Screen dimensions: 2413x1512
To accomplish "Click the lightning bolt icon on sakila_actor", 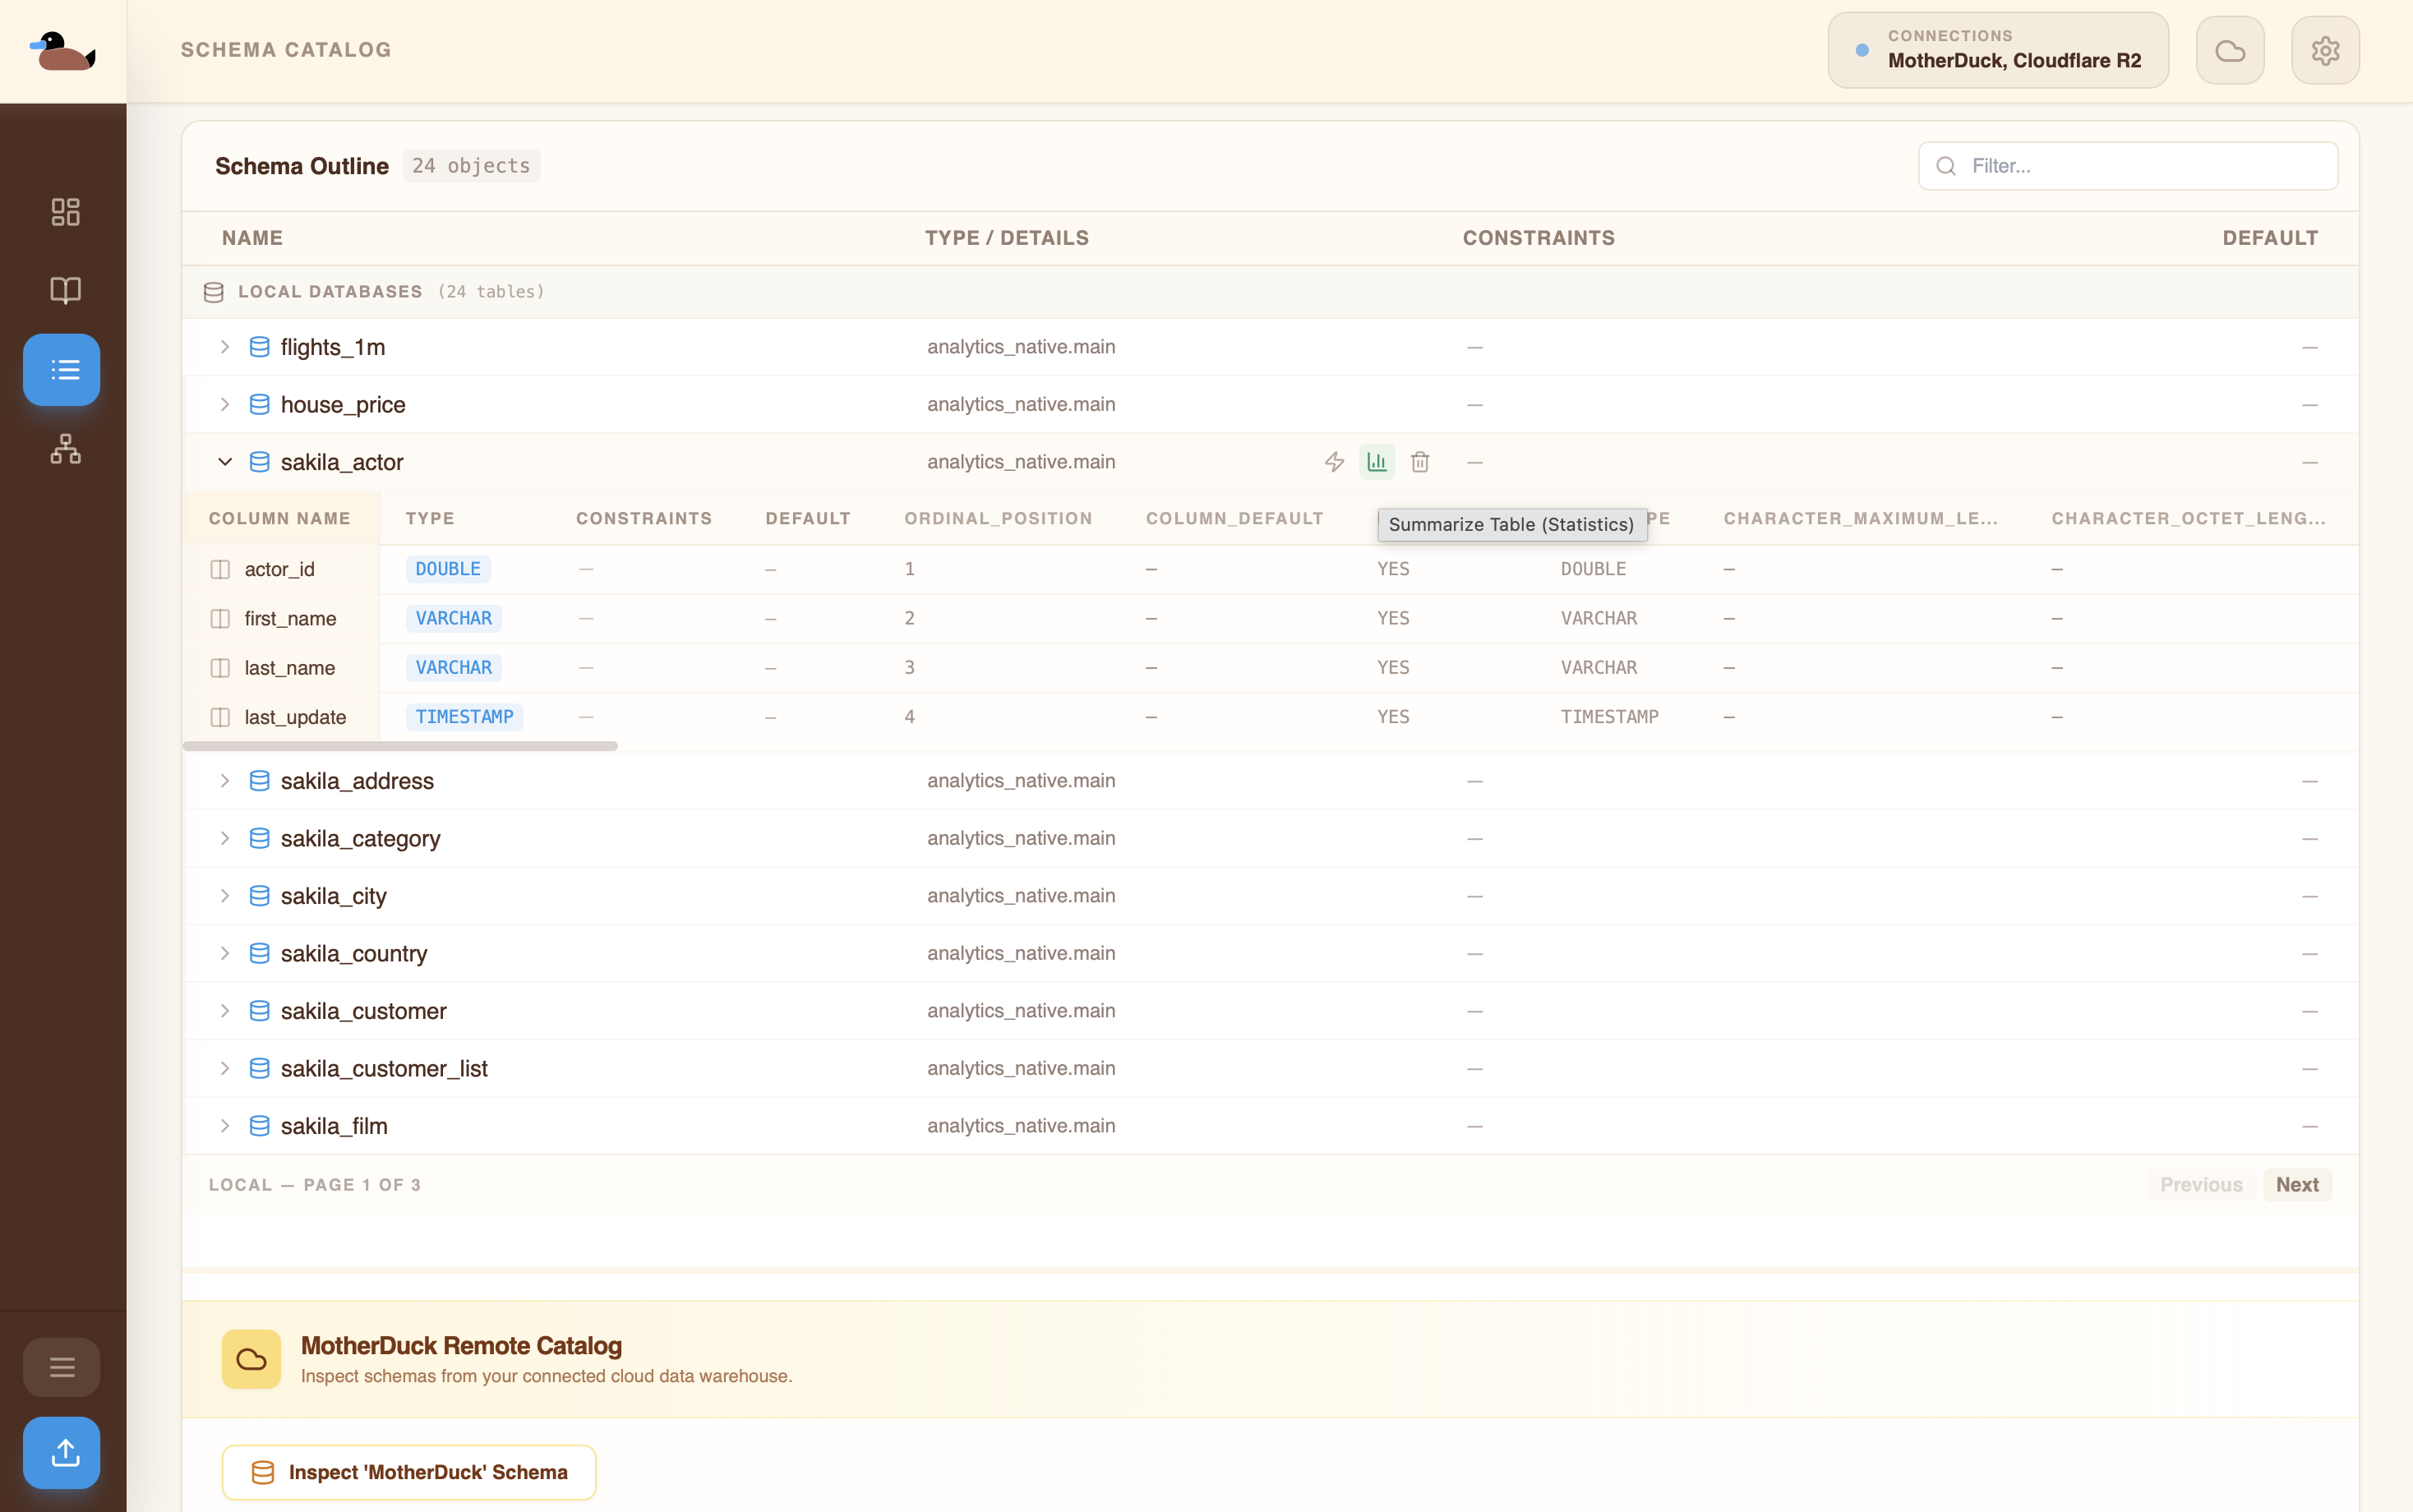I will click(x=1334, y=462).
